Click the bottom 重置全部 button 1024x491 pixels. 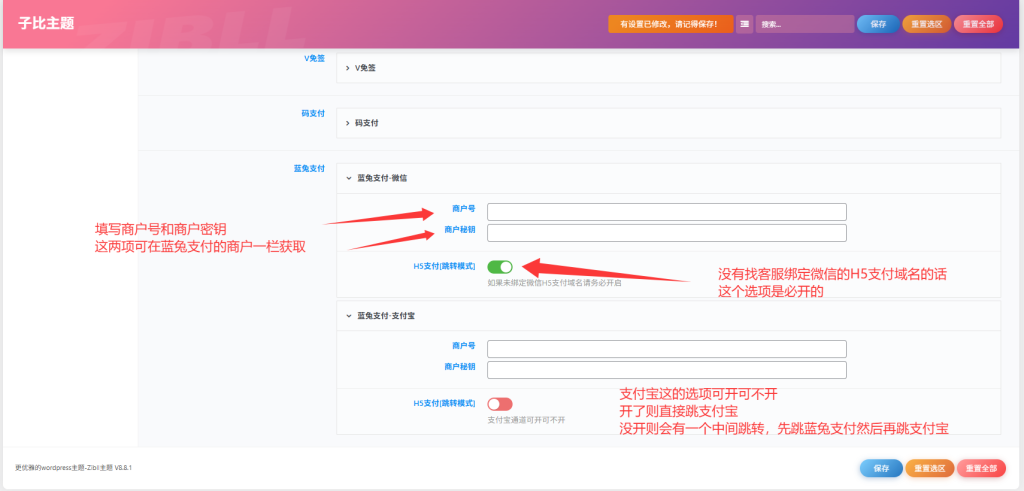point(981,468)
